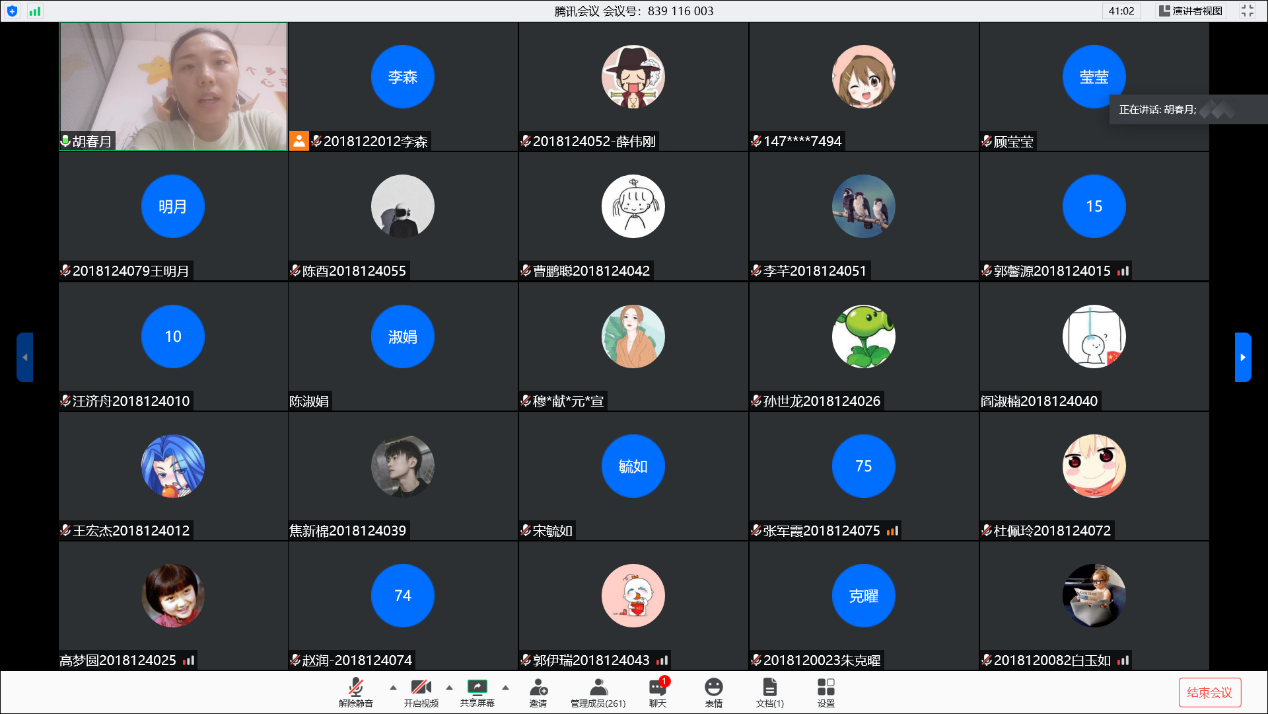The width and height of the screenshot is (1268, 714).
Task: Go to the next page of participants
Action: tap(1243, 357)
